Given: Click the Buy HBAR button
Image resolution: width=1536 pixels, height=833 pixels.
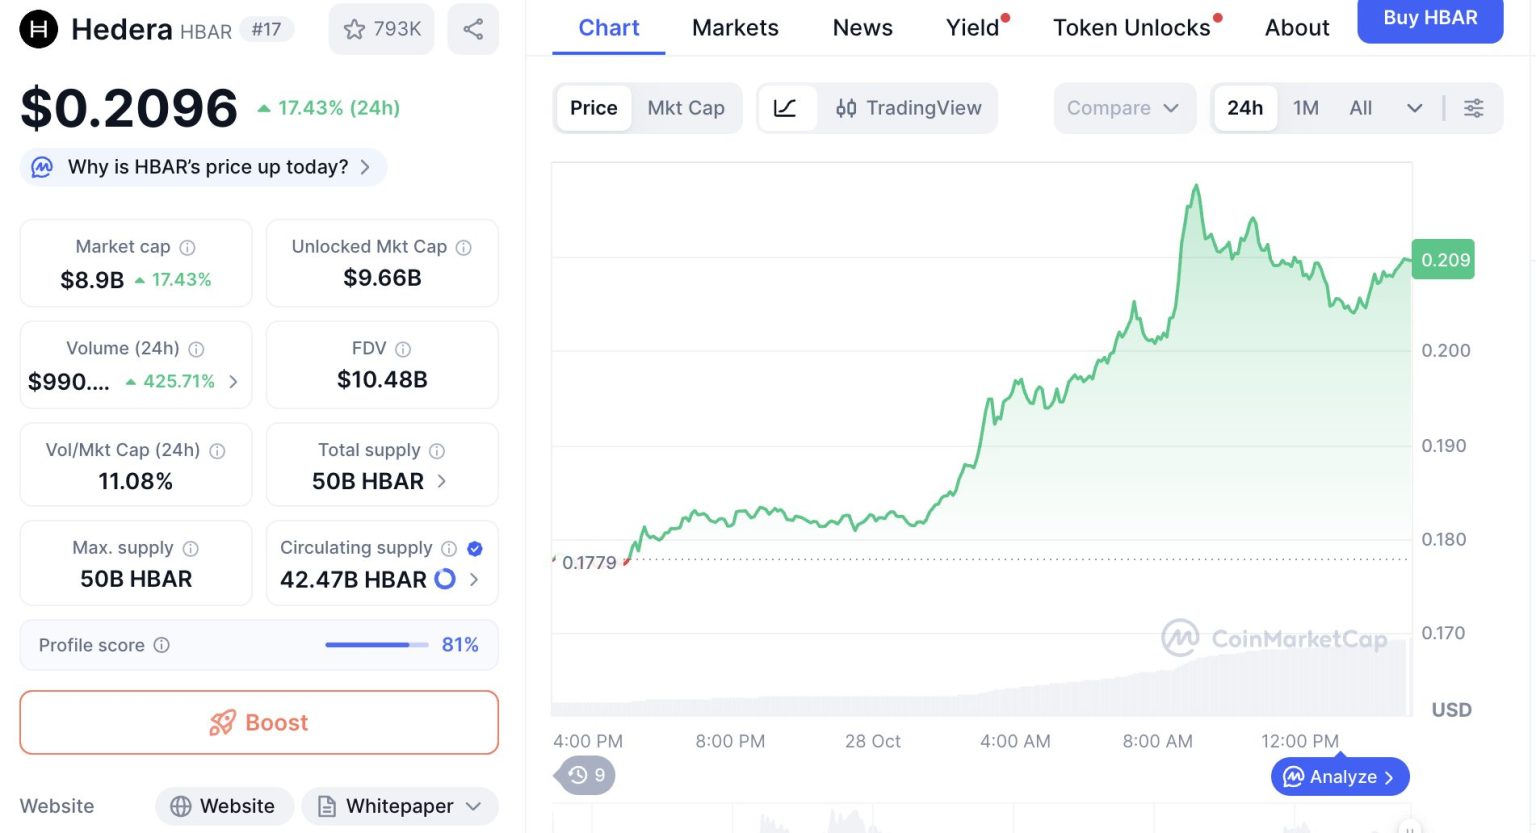Looking at the screenshot, I should point(1429,19).
